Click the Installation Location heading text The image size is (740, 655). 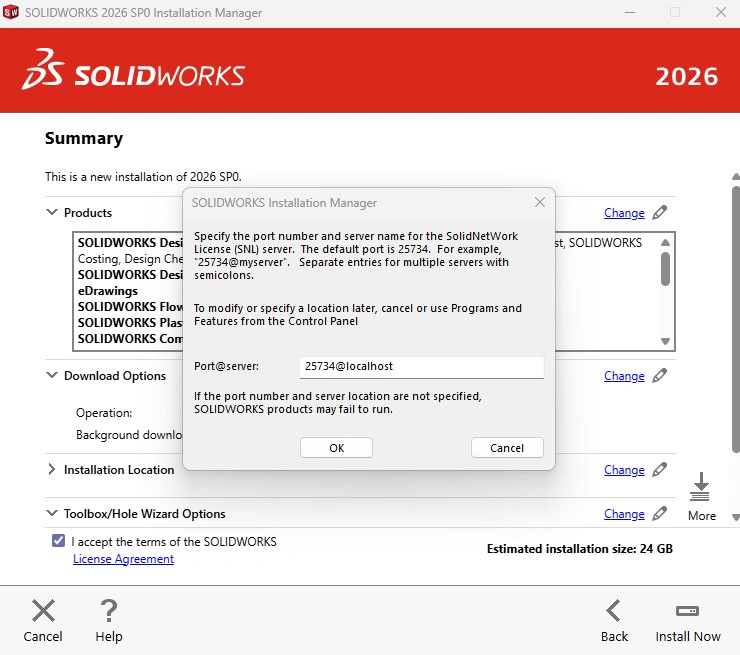click(119, 470)
